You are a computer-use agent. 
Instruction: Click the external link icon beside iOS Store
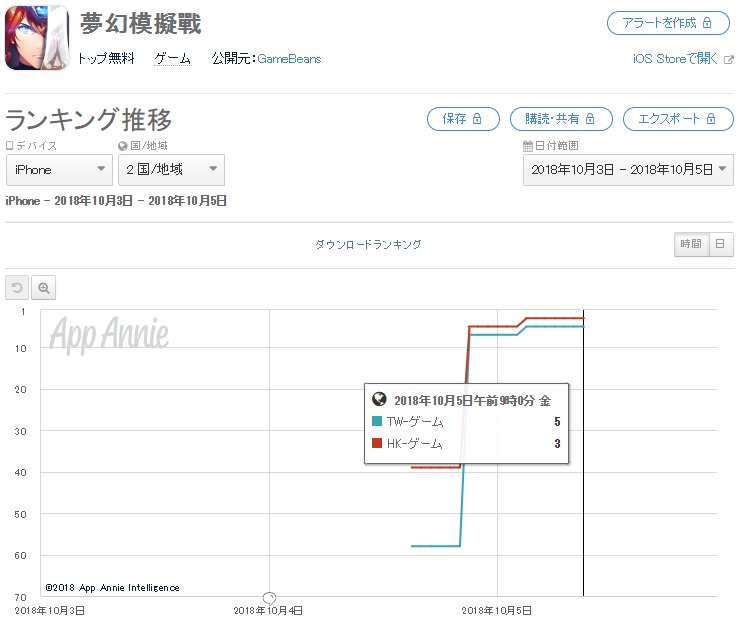click(728, 59)
